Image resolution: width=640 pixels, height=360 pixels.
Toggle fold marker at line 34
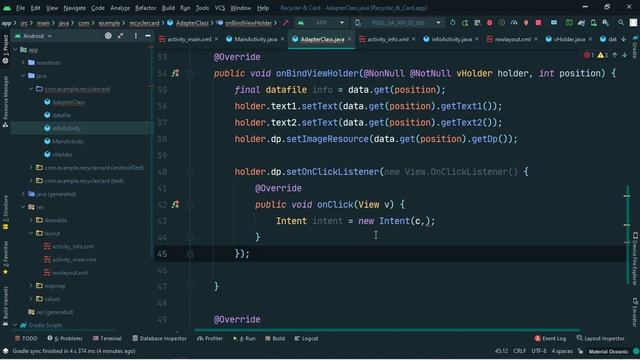pyautogui.click(x=190, y=73)
